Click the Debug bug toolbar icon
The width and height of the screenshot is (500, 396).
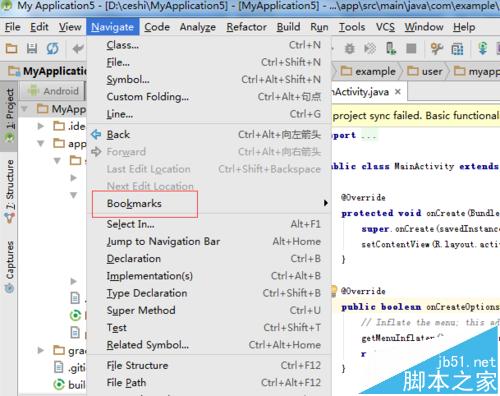(x=349, y=49)
